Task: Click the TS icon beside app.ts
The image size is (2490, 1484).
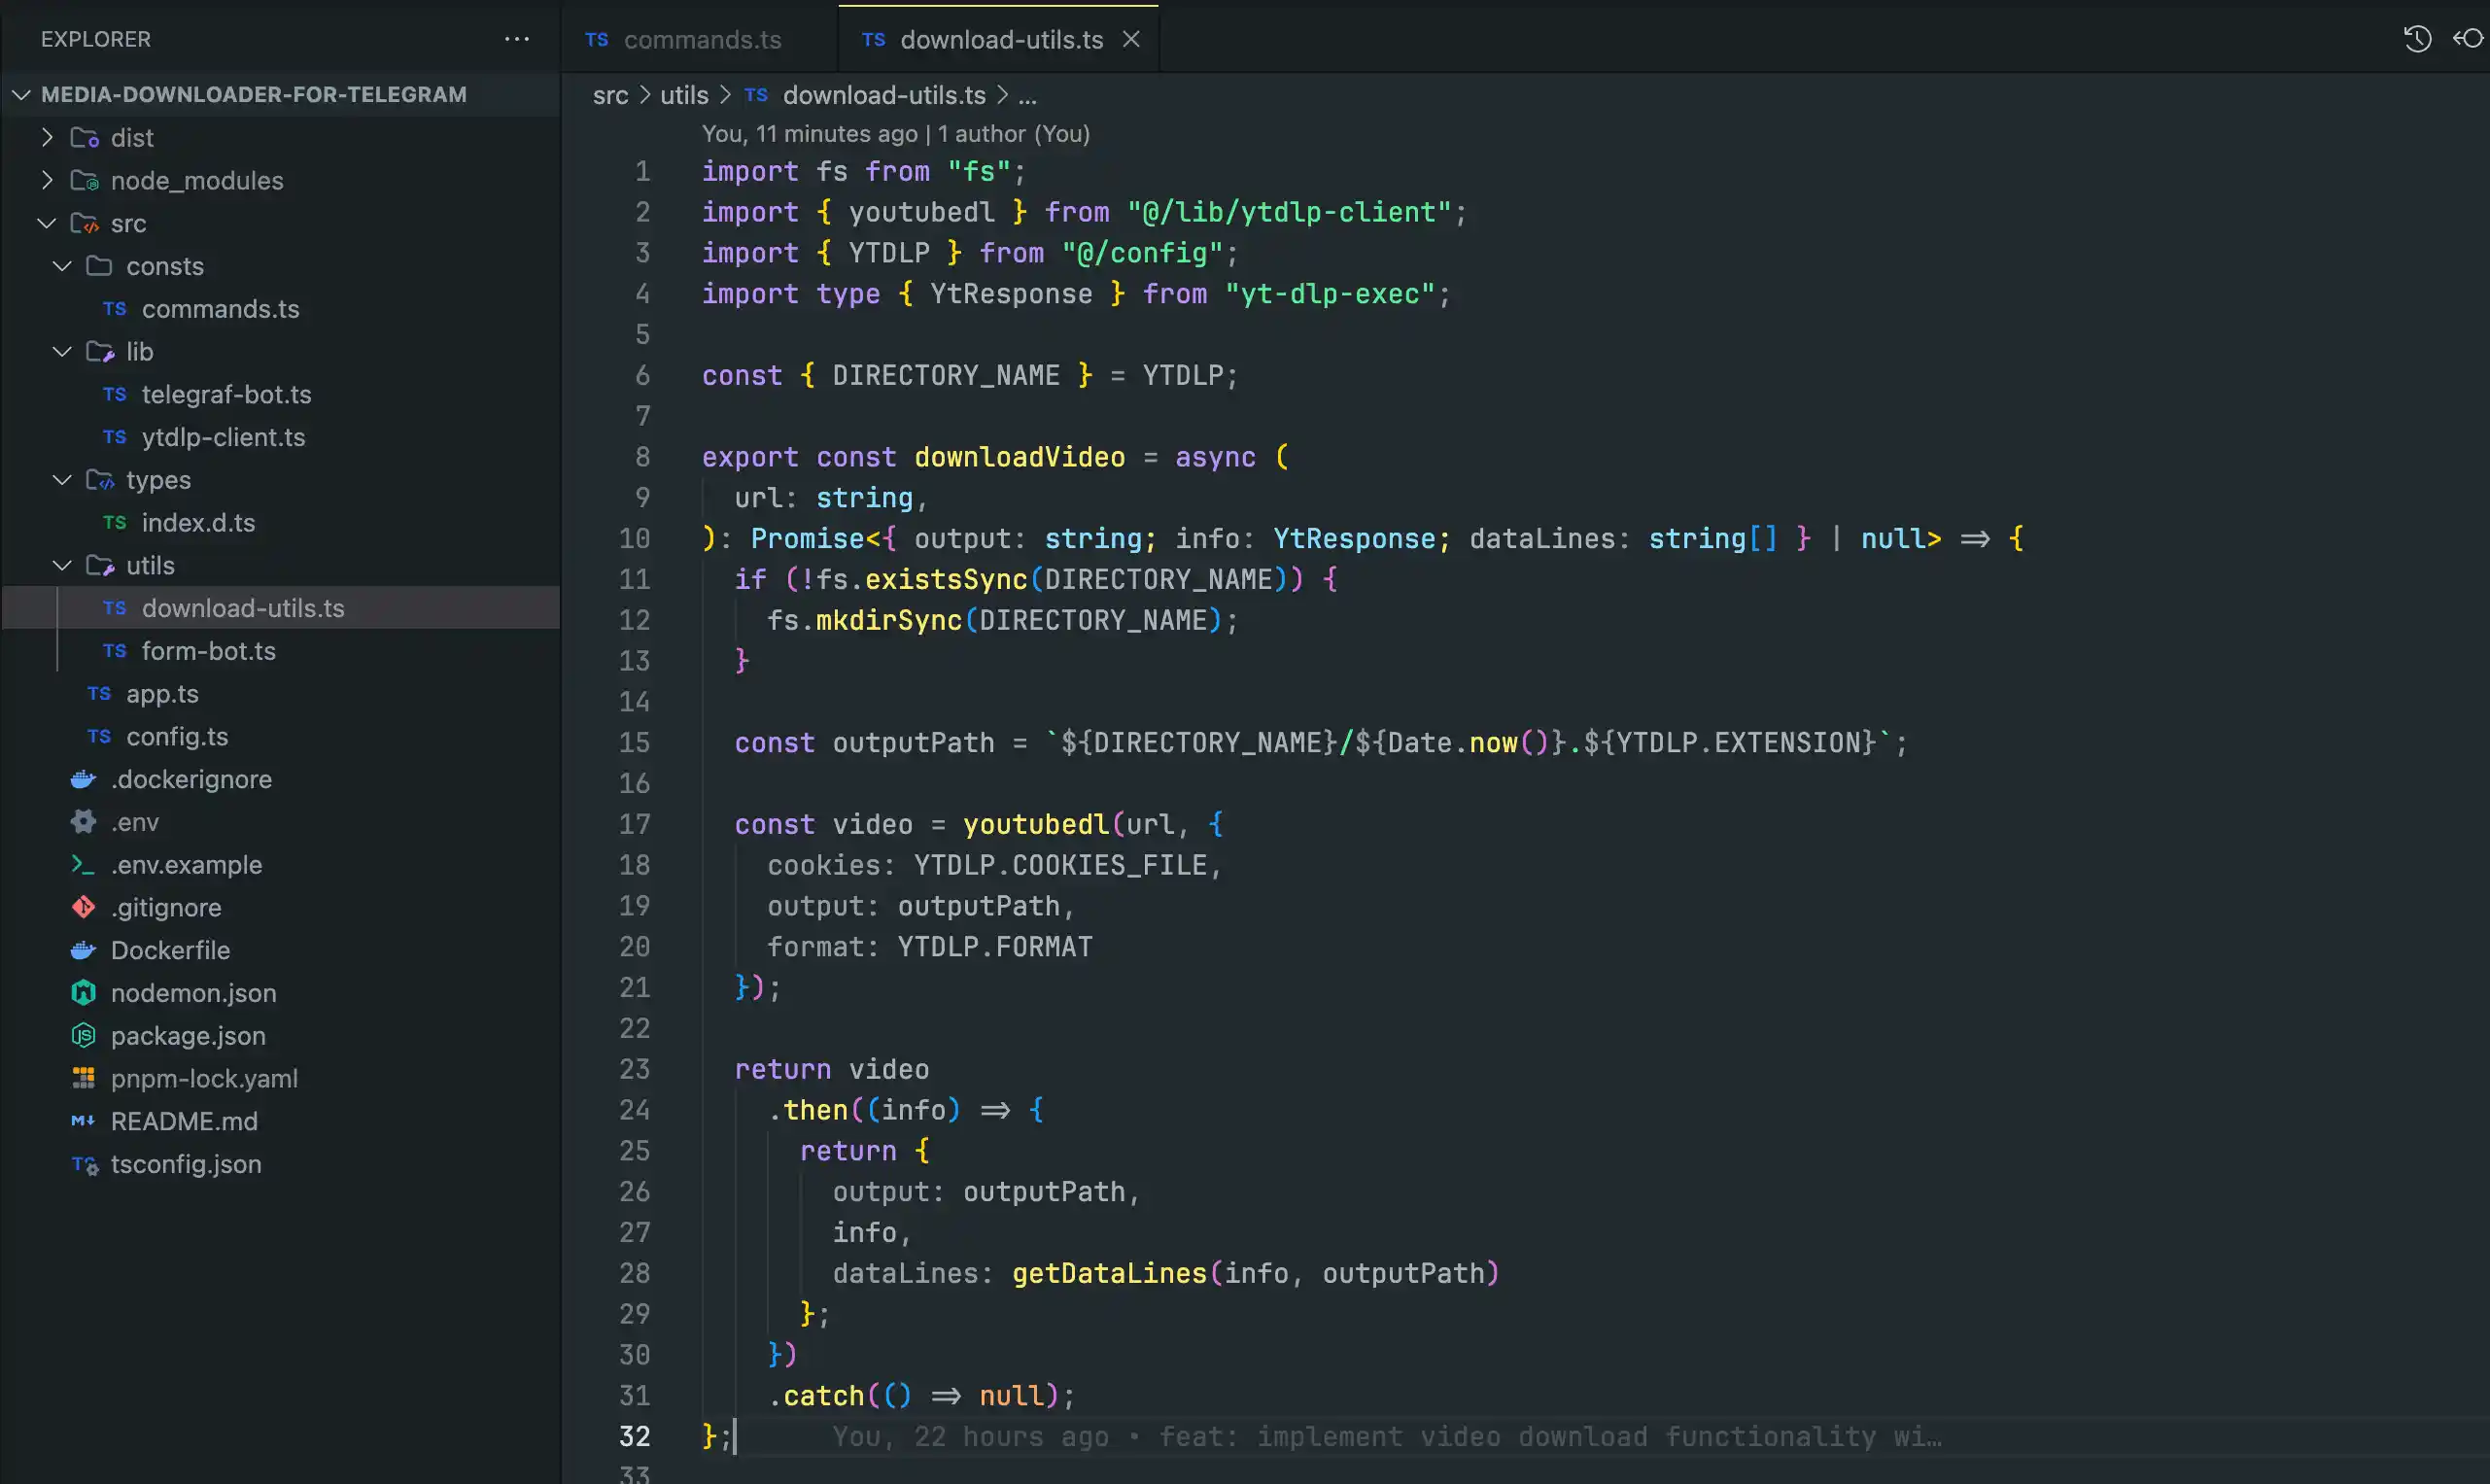Action: (99, 693)
